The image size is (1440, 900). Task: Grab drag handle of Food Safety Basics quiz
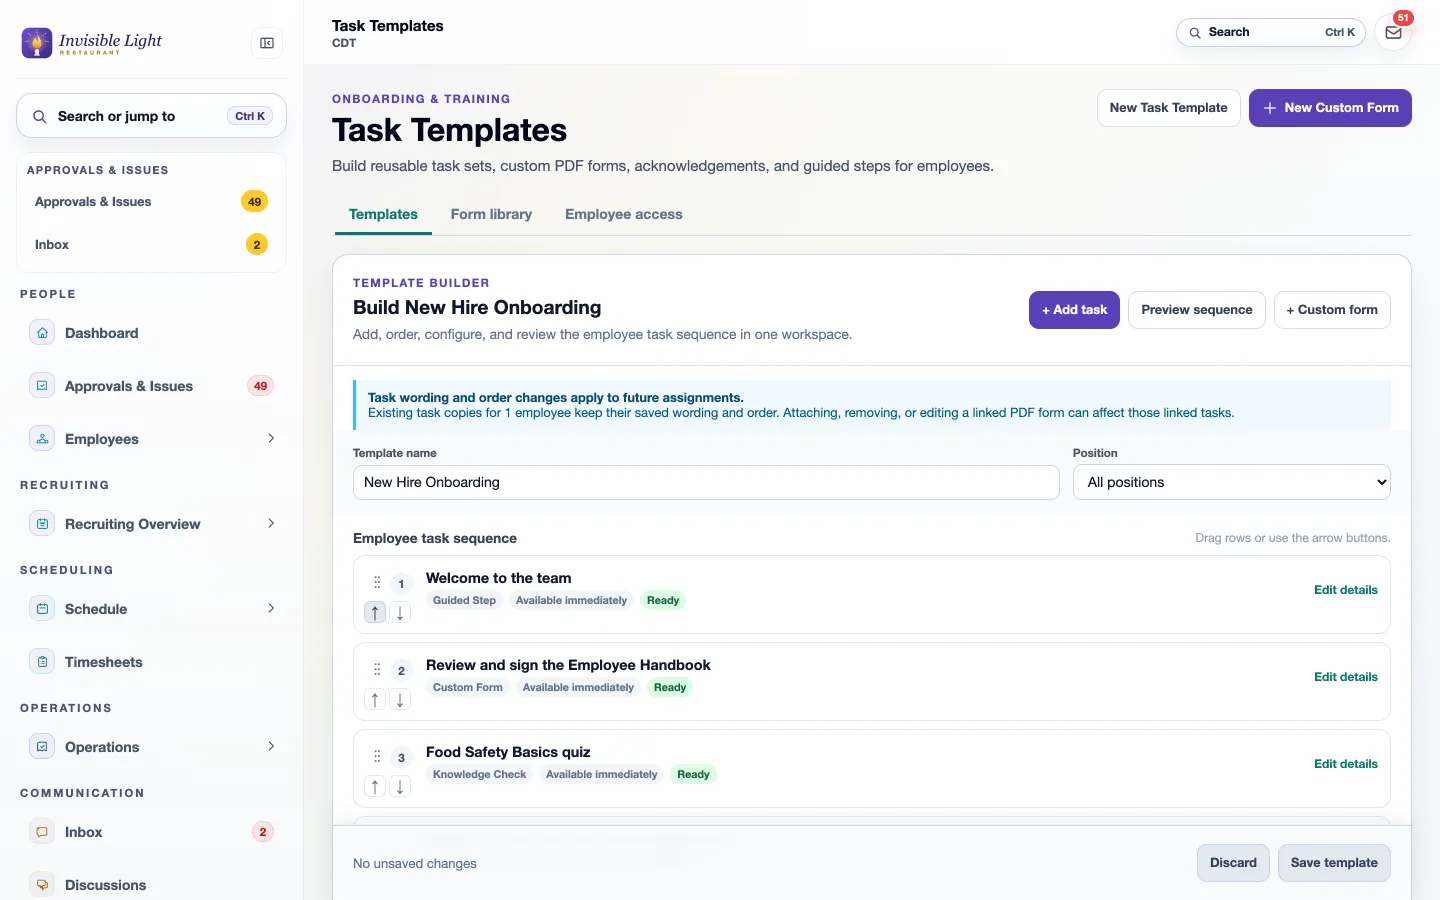[x=377, y=756]
